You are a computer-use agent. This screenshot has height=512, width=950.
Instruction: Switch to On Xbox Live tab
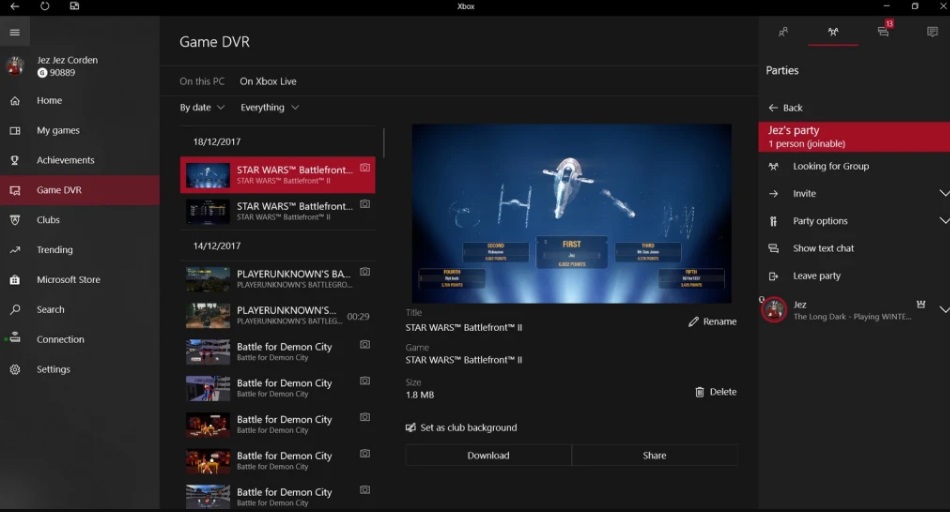(x=268, y=81)
